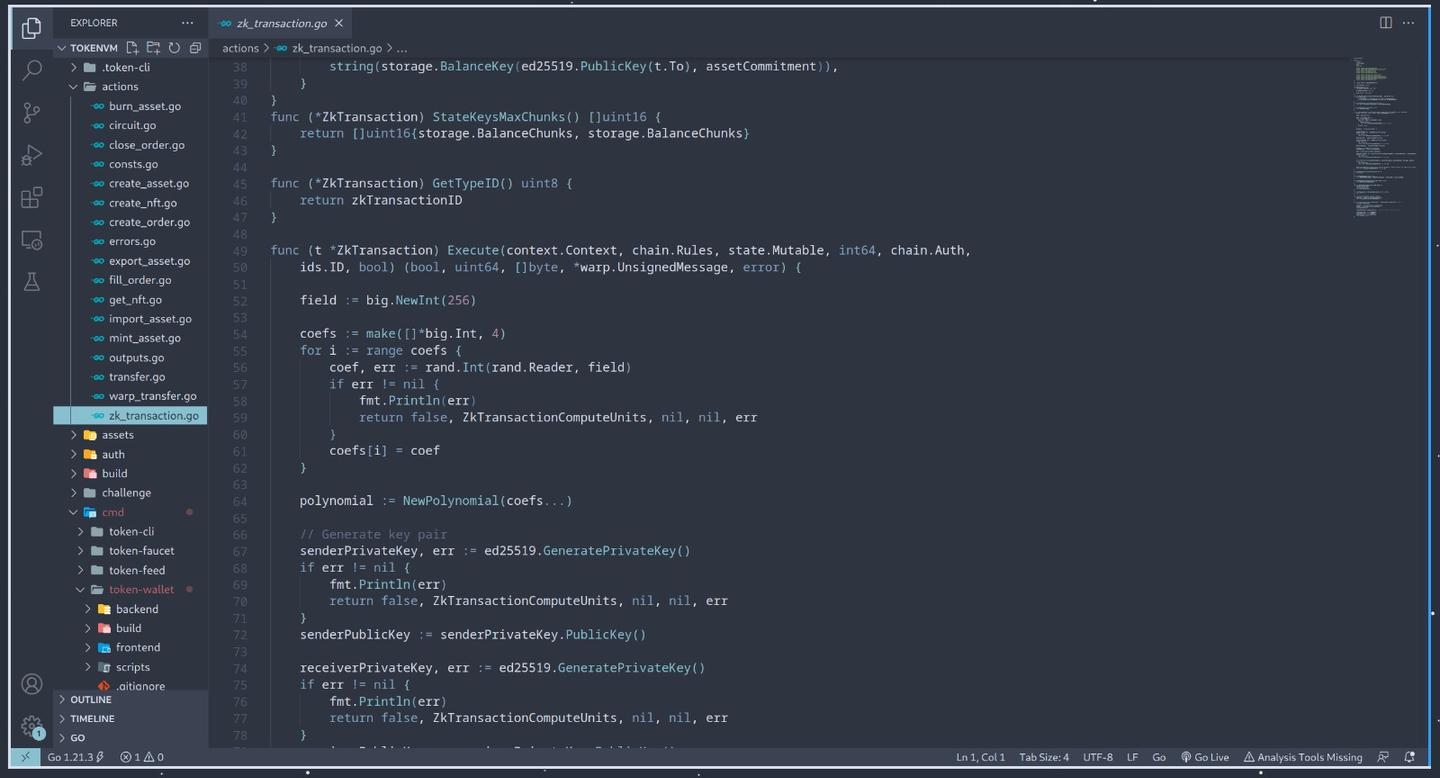Expand the auth folder
Image resolution: width=1440 pixels, height=778 pixels.
pos(130,454)
